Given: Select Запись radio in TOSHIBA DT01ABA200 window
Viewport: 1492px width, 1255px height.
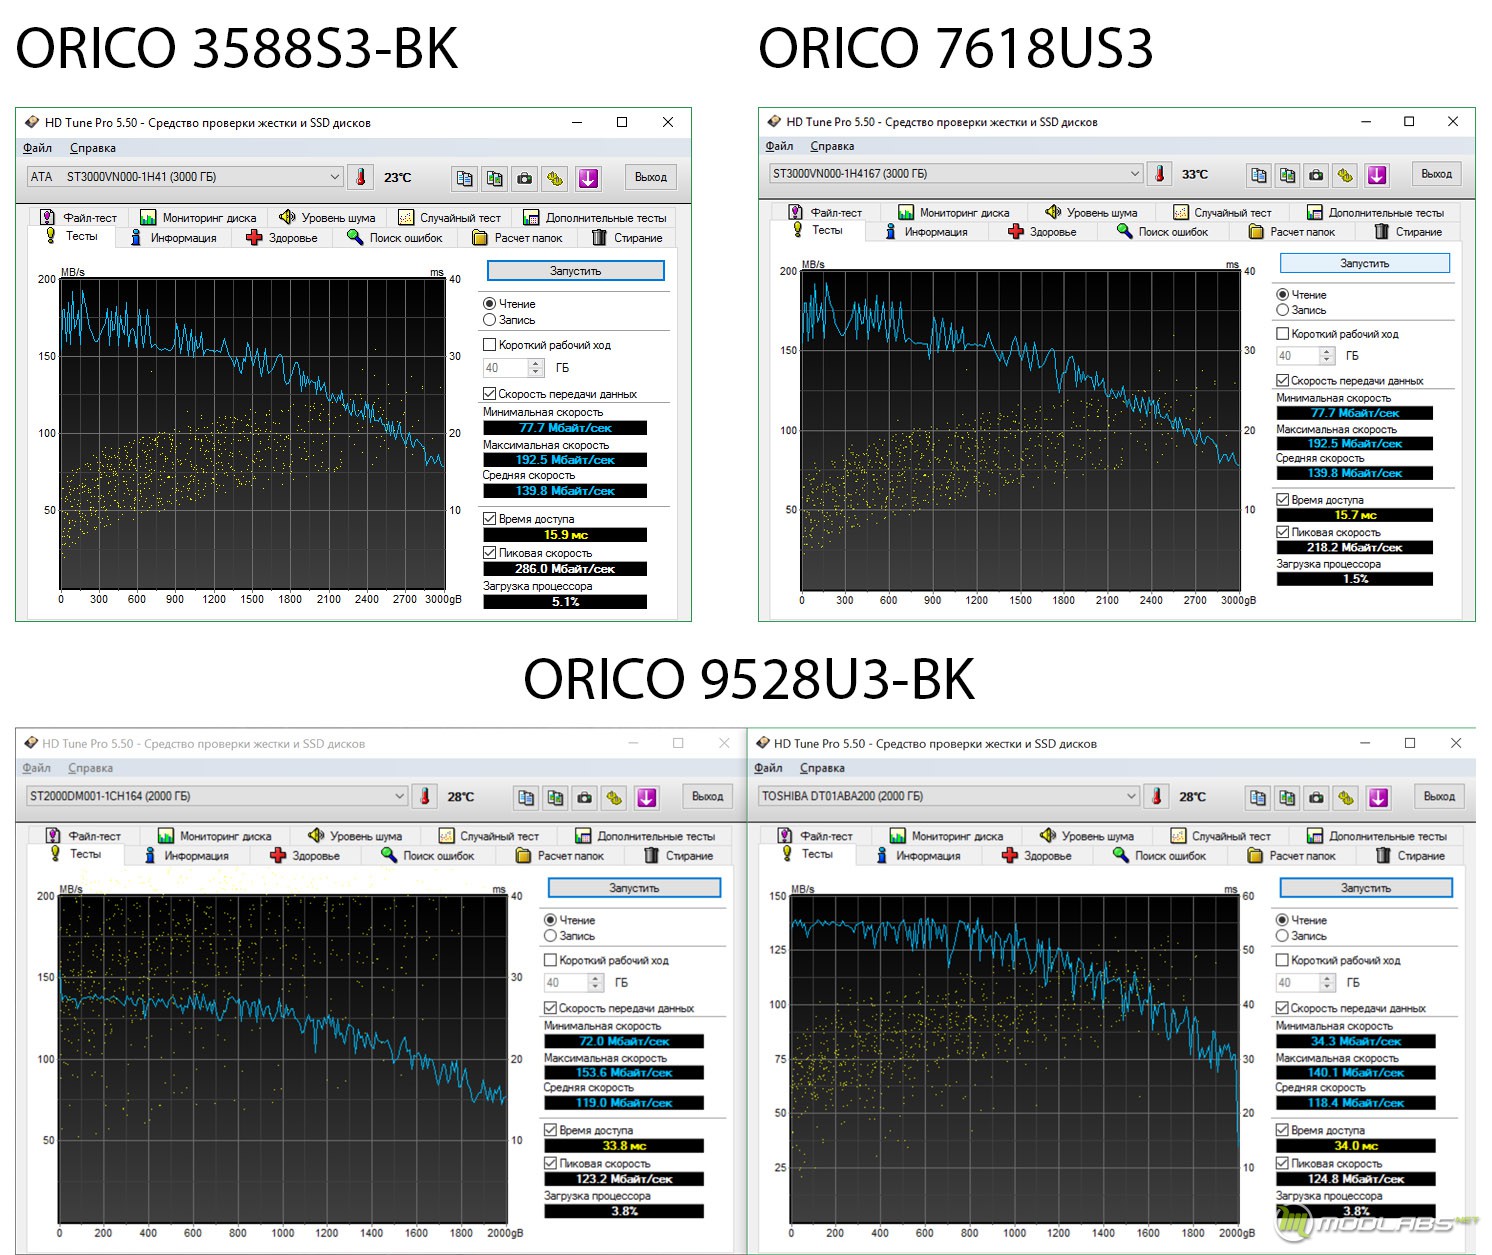Looking at the screenshot, I should pyautogui.click(x=1282, y=936).
